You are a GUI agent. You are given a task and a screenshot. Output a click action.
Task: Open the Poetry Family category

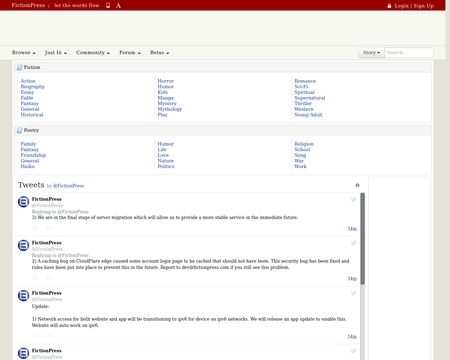[x=28, y=144]
